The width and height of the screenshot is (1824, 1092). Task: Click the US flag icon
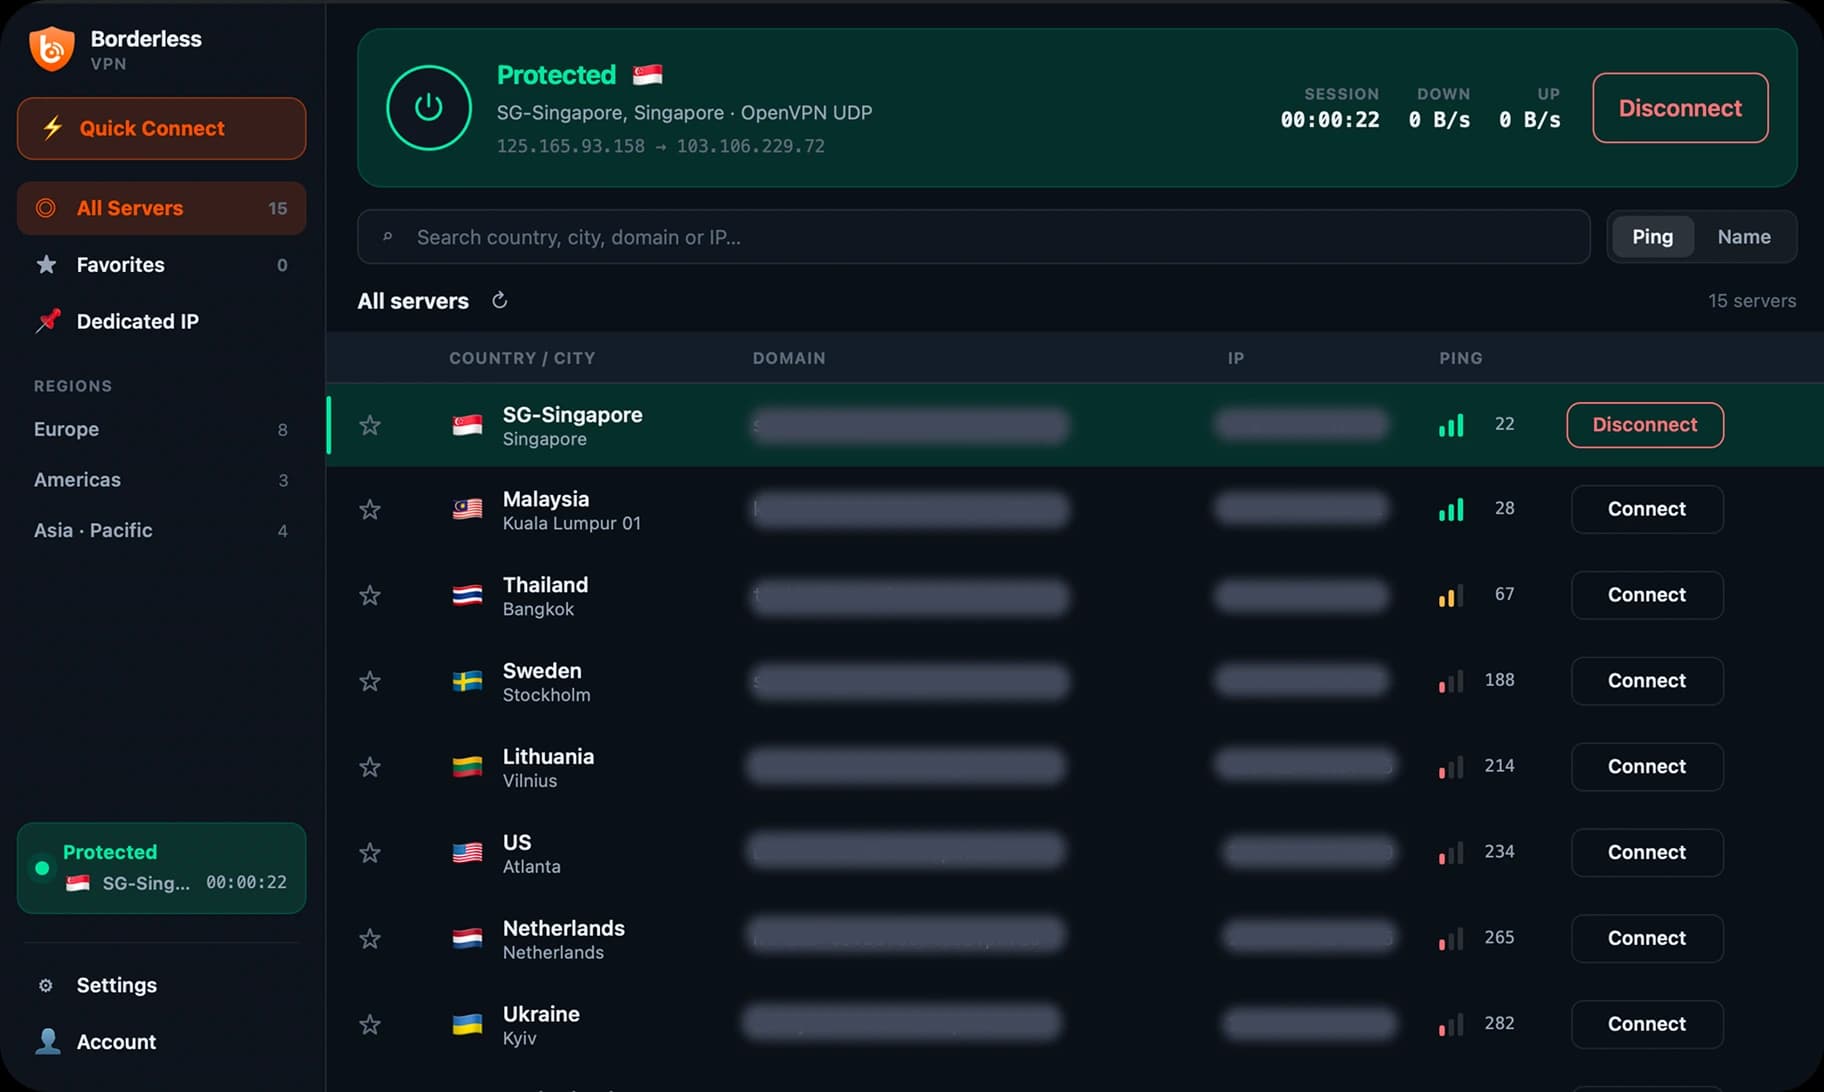click(x=467, y=853)
